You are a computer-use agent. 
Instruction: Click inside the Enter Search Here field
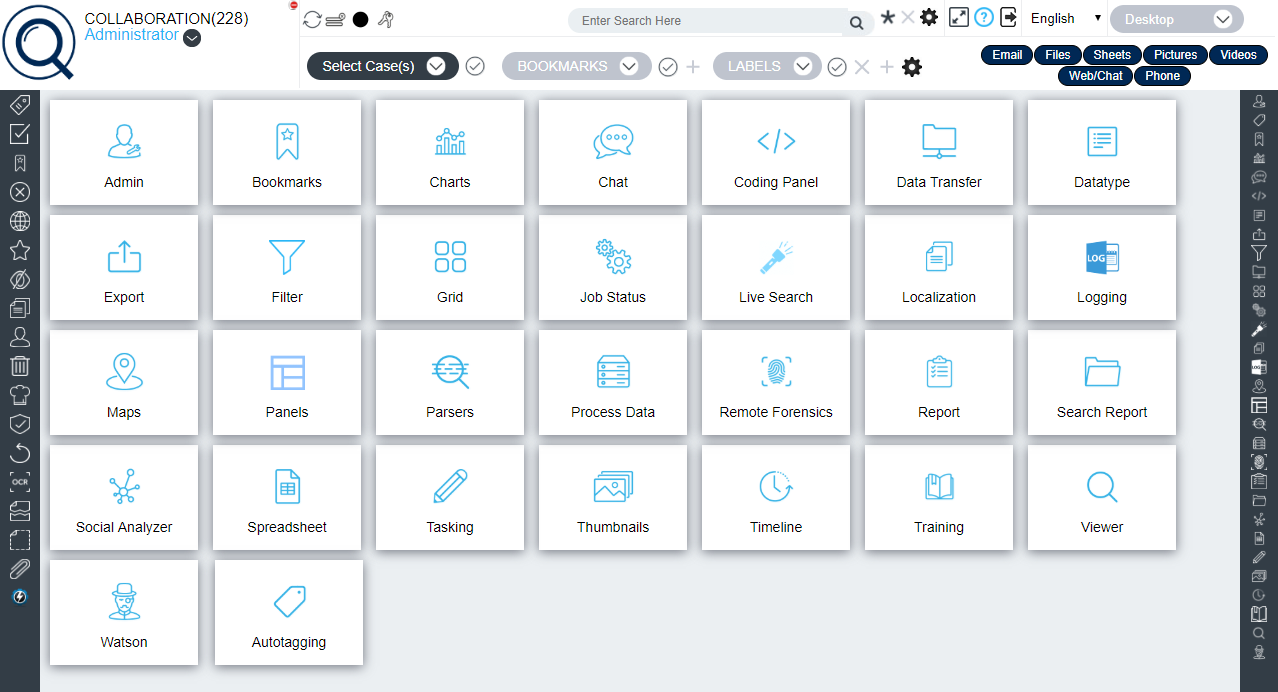point(710,20)
